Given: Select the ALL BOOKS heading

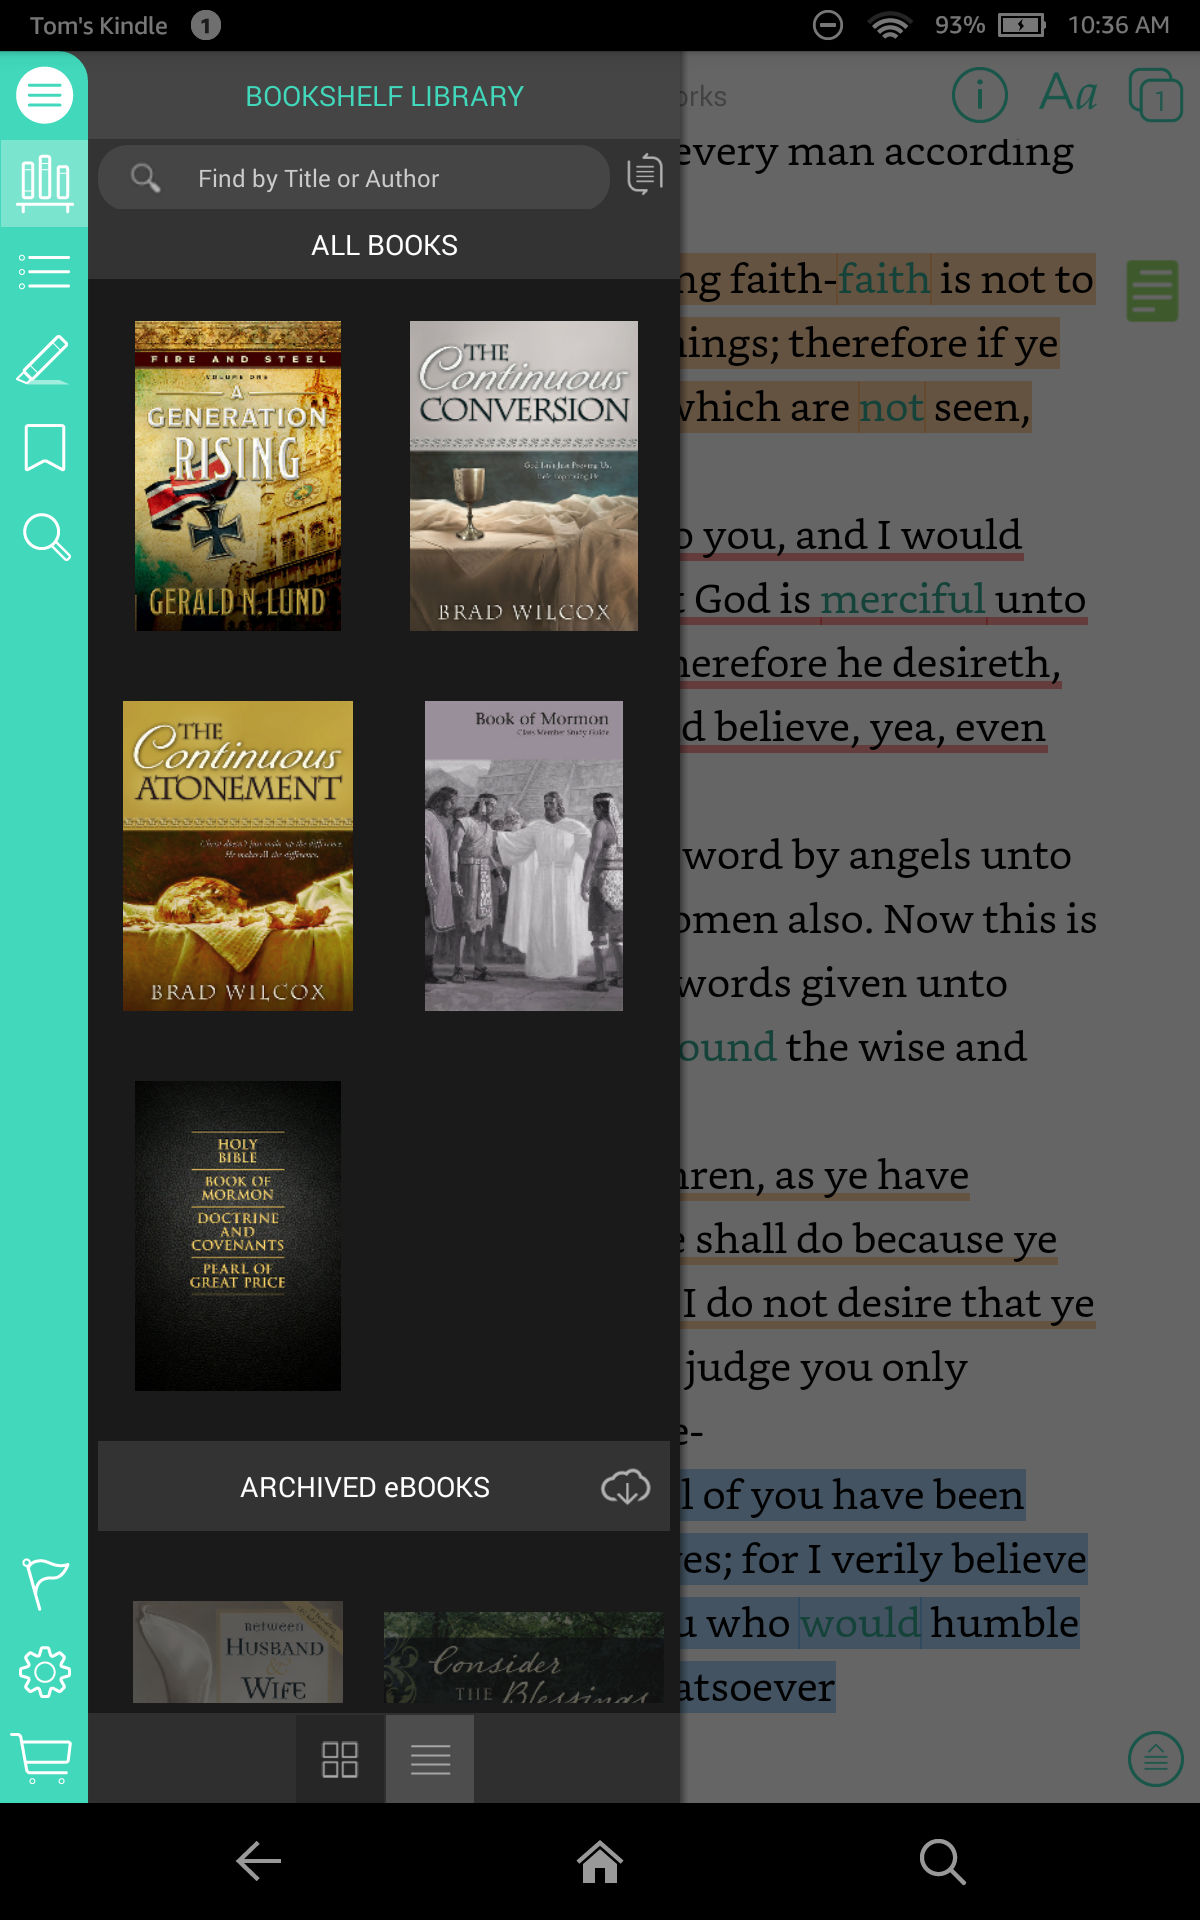Looking at the screenshot, I should pos(384,245).
